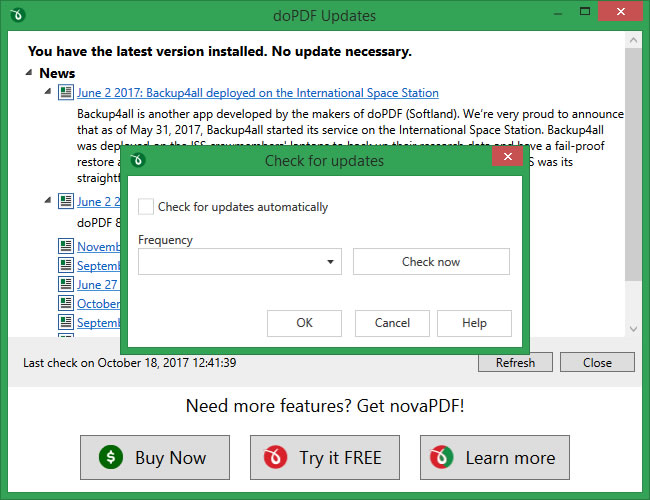650x500 pixels.
Task: Refresh the doPDF Updates news
Action: pos(515,363)
